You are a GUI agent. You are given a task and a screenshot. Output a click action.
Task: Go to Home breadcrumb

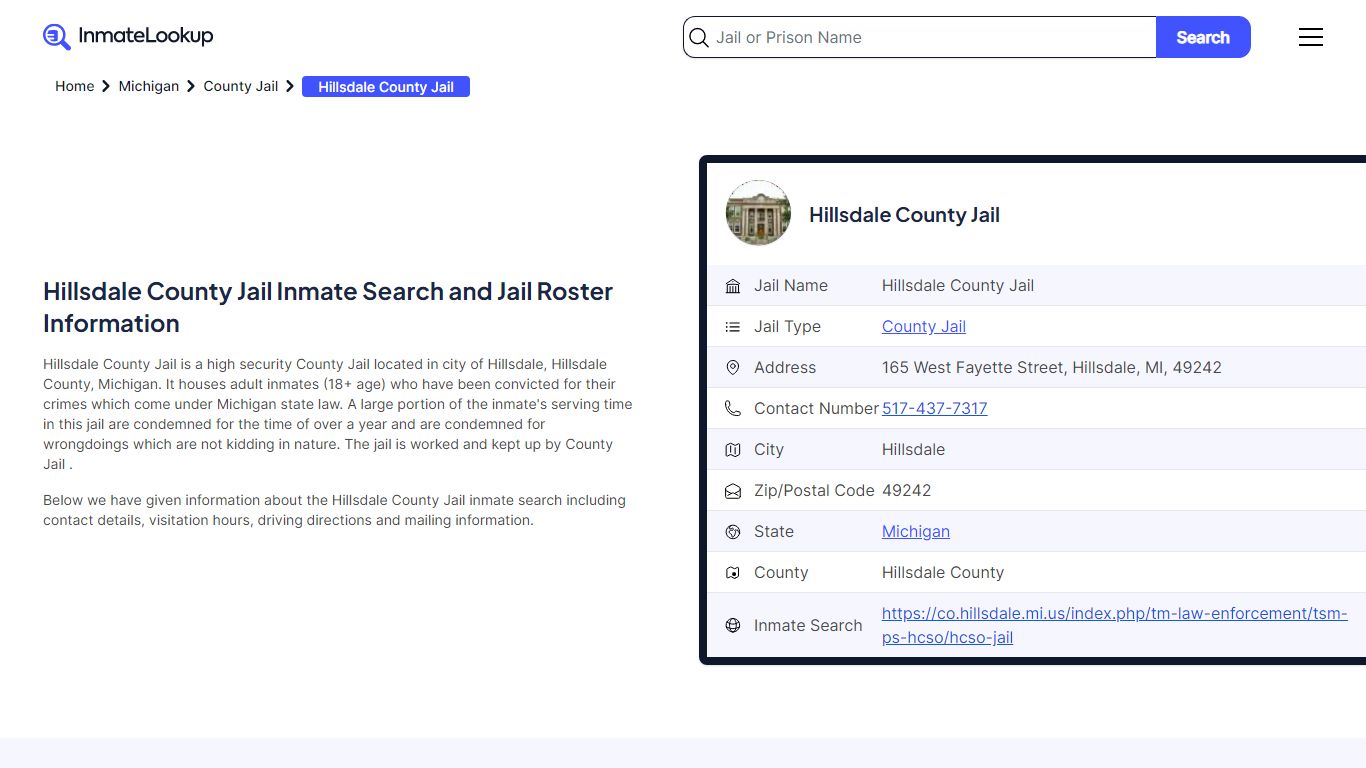click(75, 86)
